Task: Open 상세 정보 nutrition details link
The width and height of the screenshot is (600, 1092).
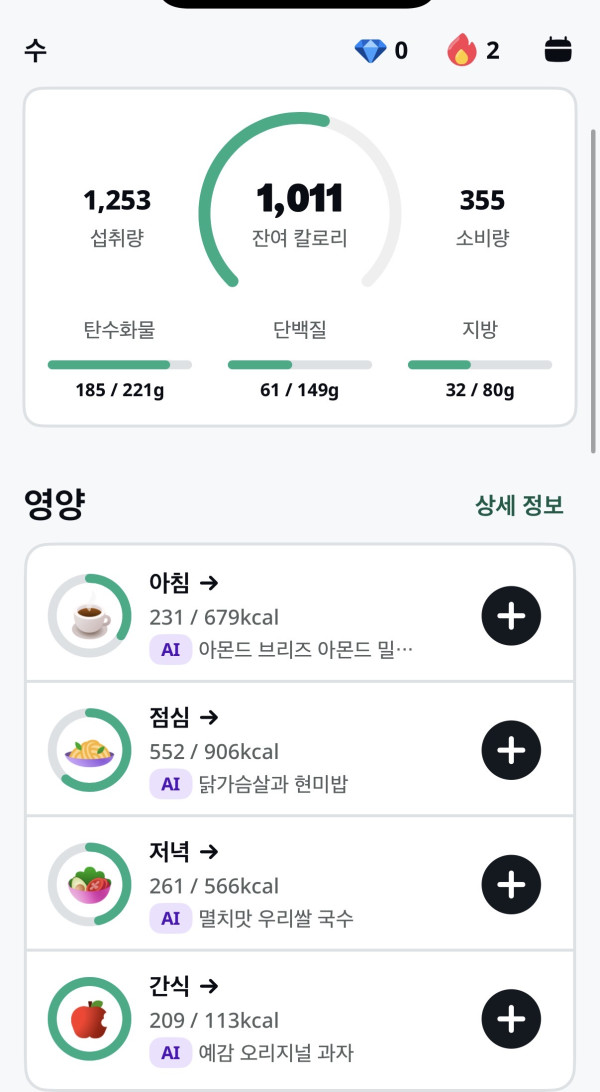Action: (519, 506)
